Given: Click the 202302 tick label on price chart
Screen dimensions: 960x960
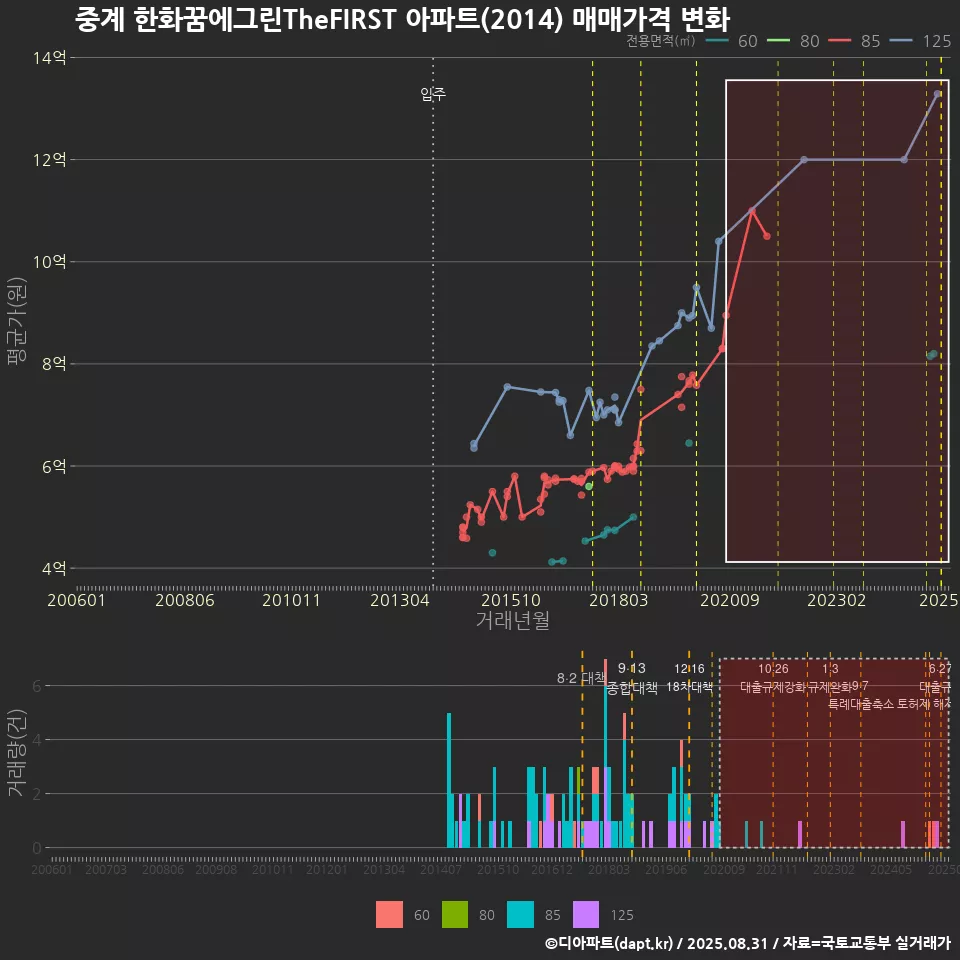Looking at the screenshot, I should (x=836, y=600).
